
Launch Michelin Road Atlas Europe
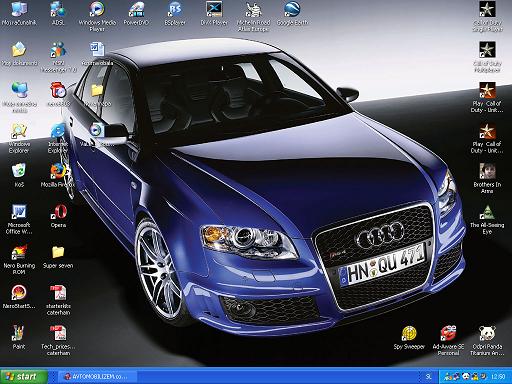pyautogui.click(x=253, y=17)
